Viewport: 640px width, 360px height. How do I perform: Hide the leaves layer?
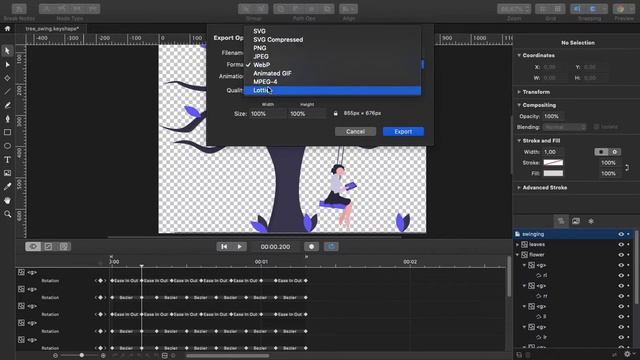[621, 244]
